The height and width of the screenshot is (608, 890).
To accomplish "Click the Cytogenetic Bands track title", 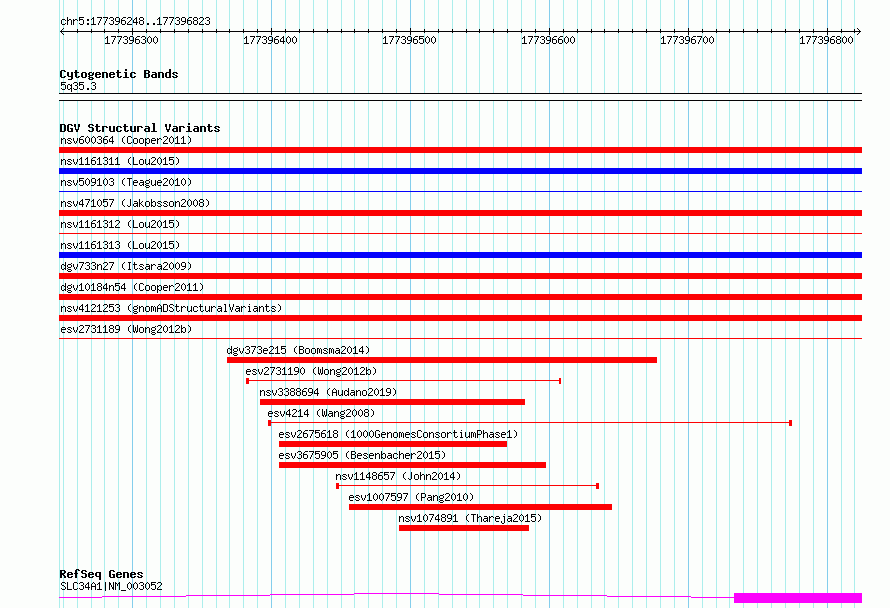I will point(119,74).
